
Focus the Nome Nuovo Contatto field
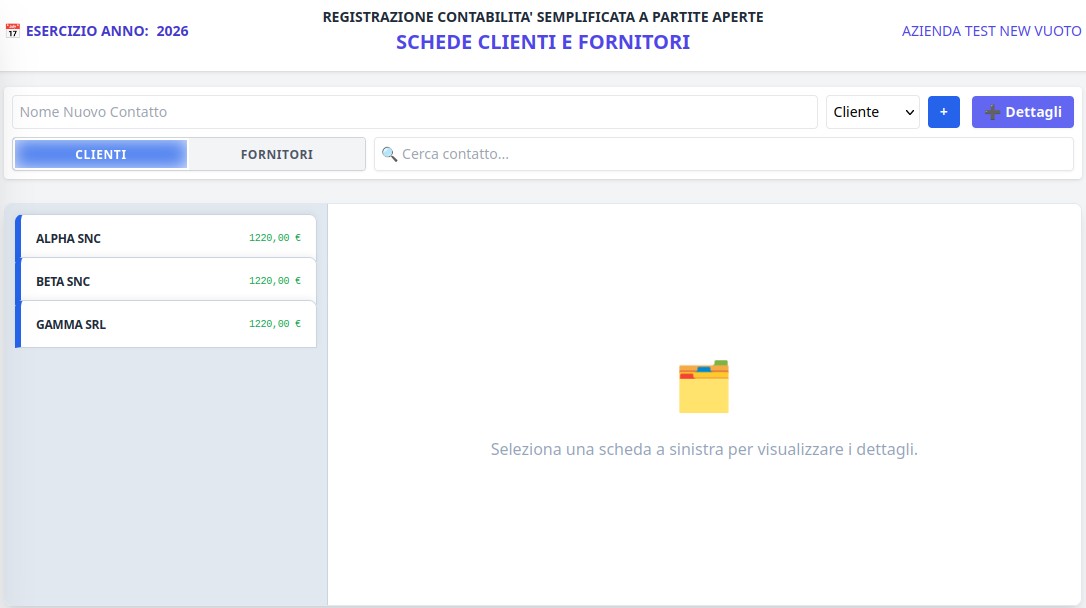pyautogui.click(x=414, y=112)
